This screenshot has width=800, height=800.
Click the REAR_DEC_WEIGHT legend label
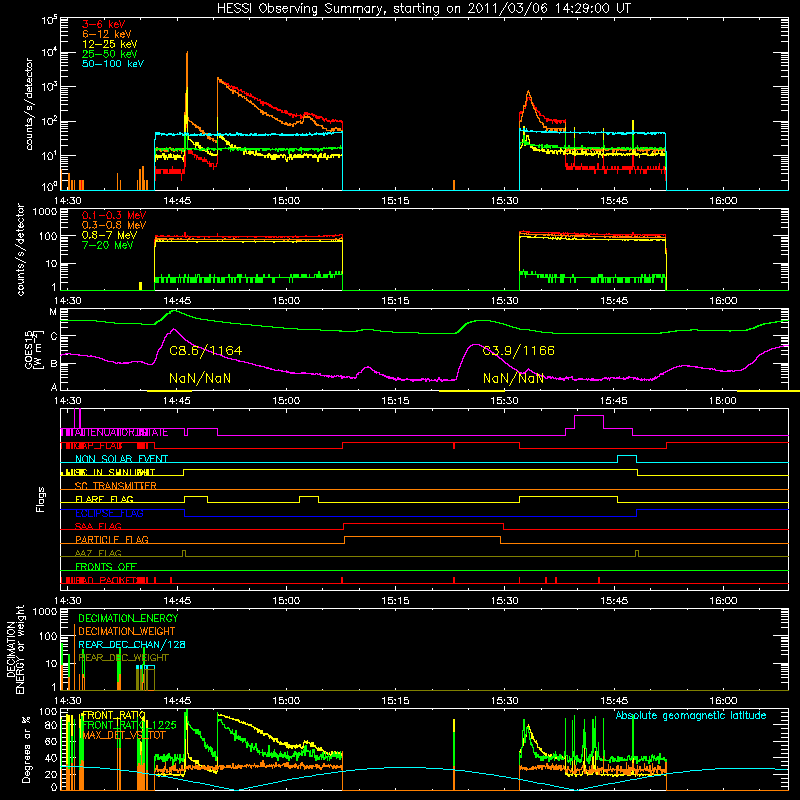coord(123,658)
